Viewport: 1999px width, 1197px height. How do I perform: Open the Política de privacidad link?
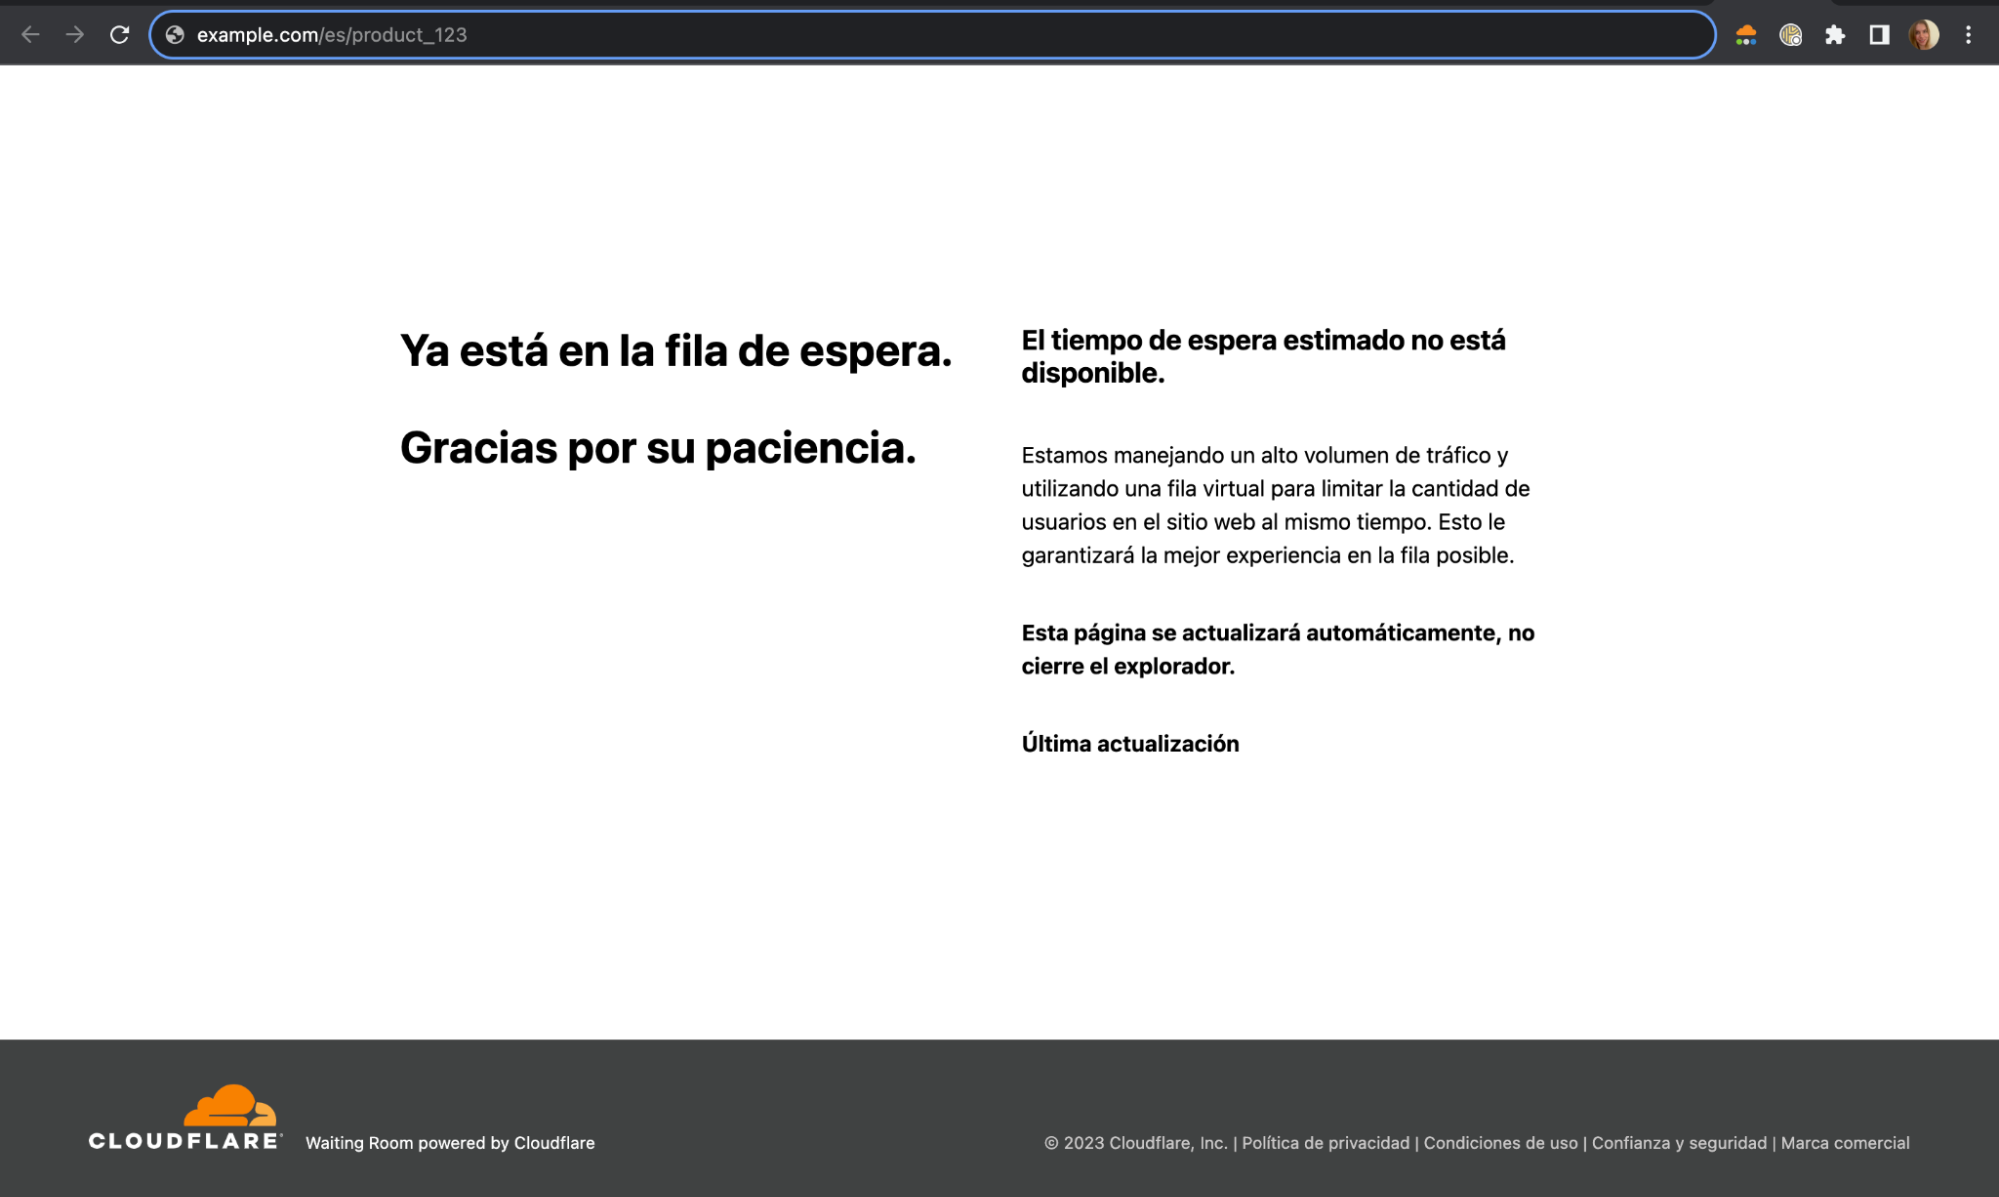click(1325, 1143)
